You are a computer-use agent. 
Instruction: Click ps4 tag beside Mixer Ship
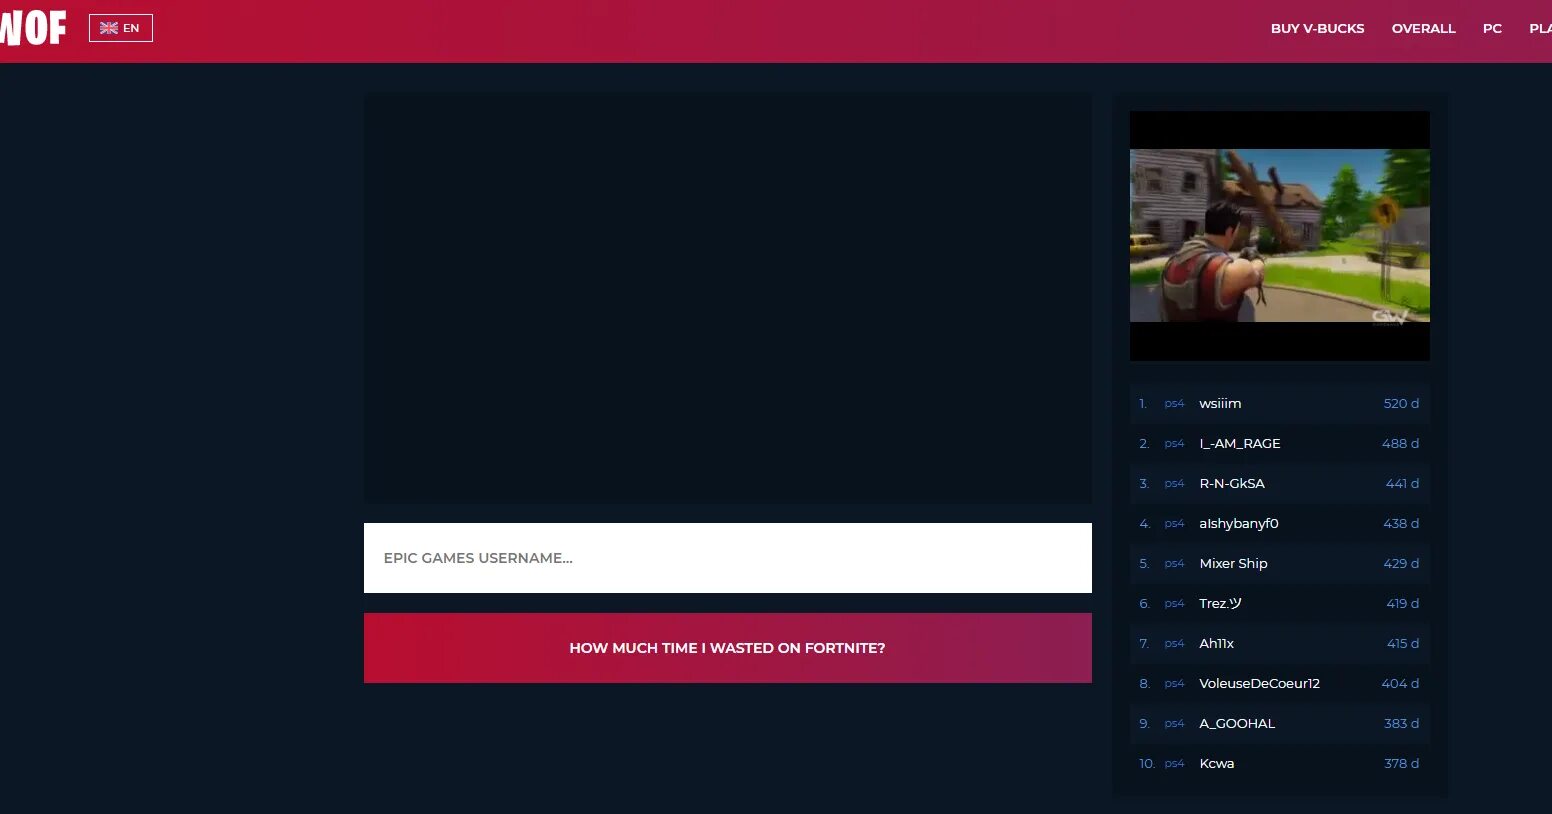1174,564
